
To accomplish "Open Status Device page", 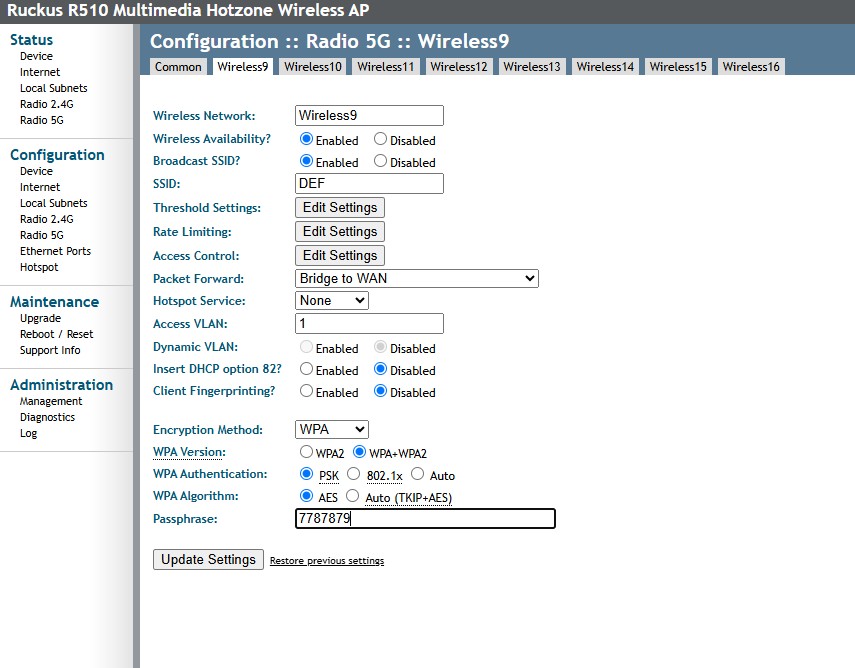I will pos(37,56).
